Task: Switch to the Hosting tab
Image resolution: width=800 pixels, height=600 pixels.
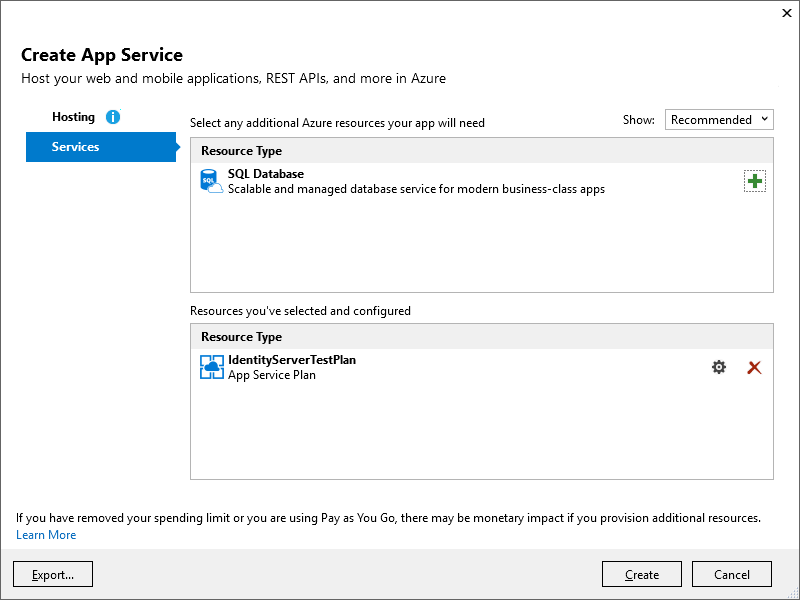Action: pos(73,117)
